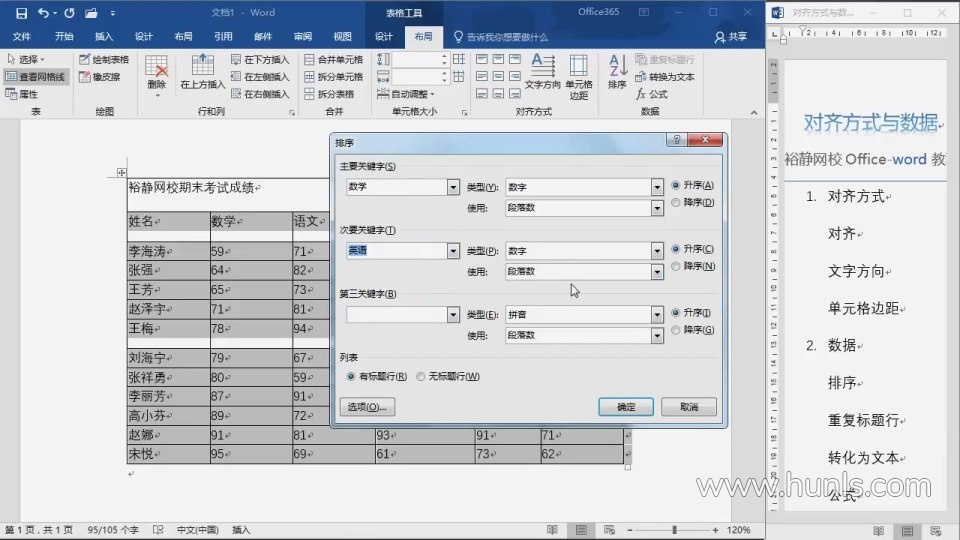Click the 公式 formula icon
Viewport: 960px width, 540px height.
pyautogui.click(x=650, y=94)
